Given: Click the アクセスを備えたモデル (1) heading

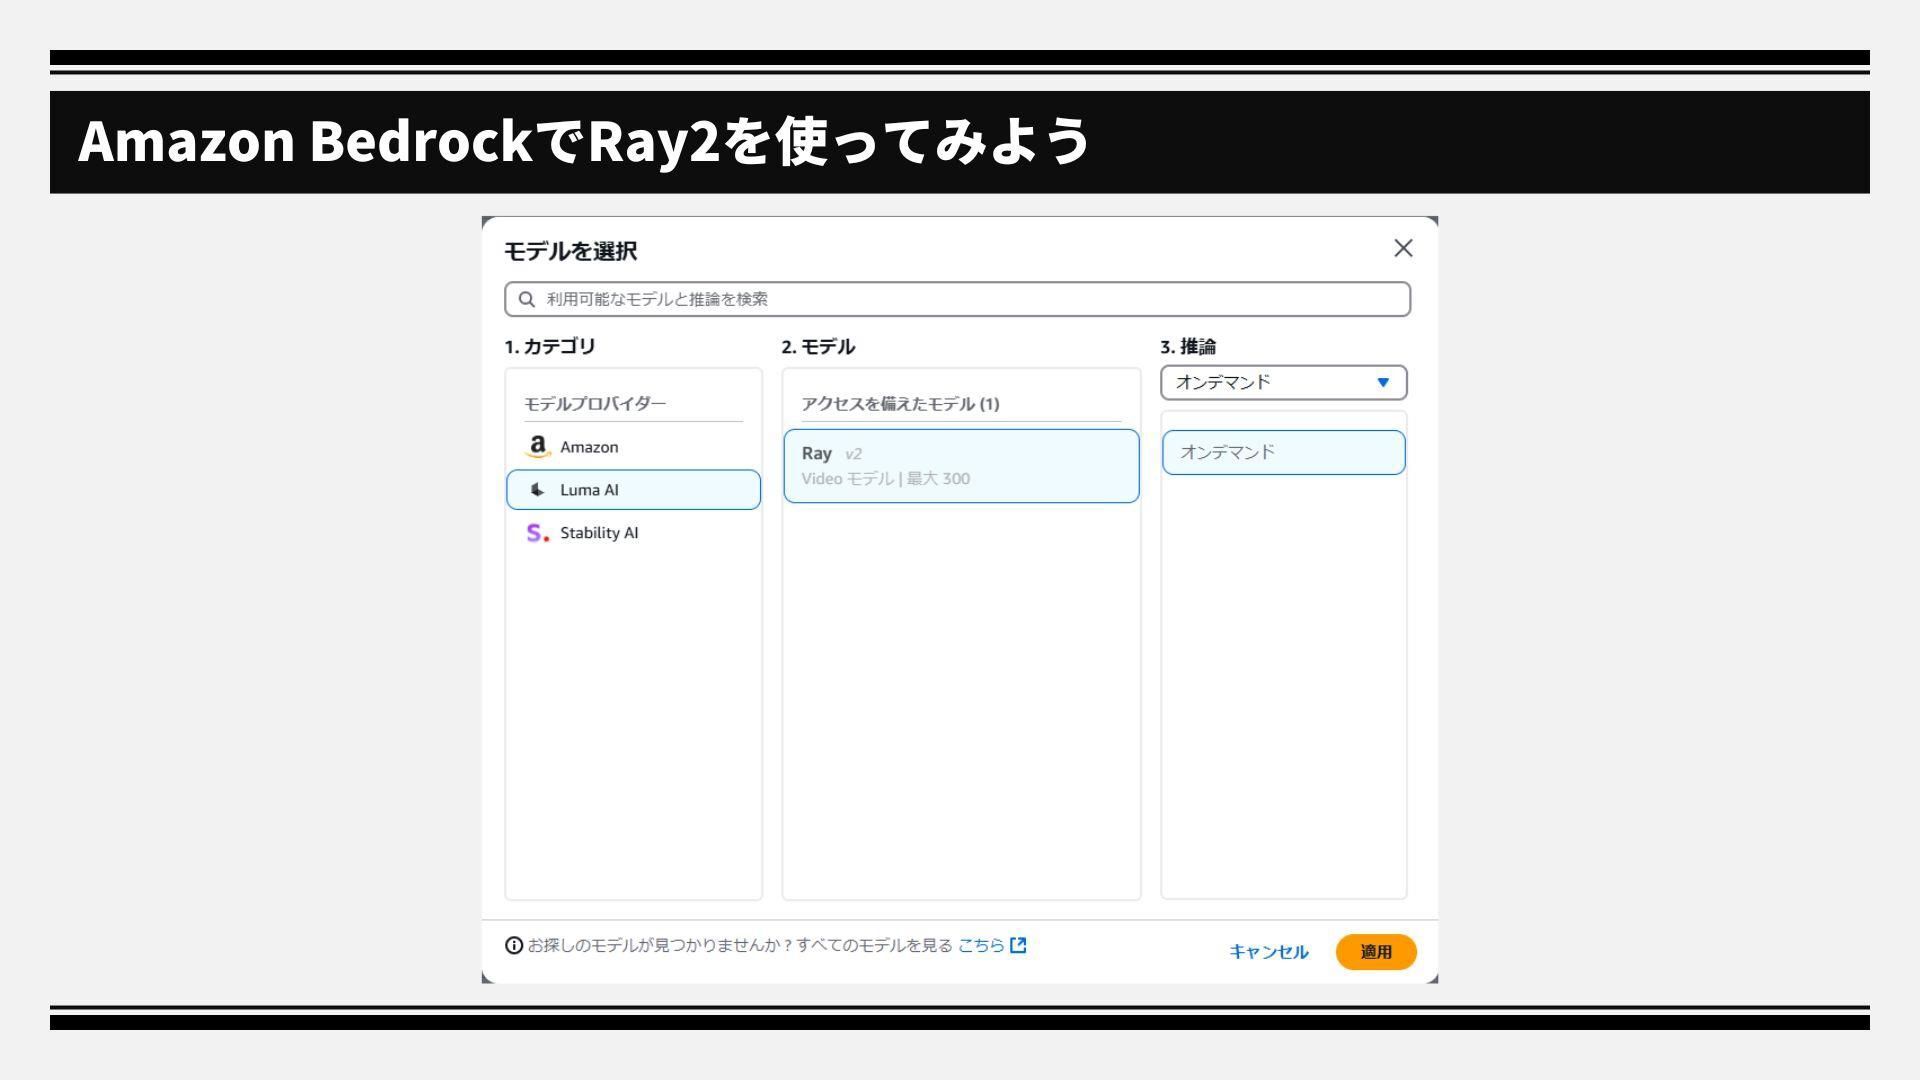Looking at the screenshot, I should (x=900, y=404).
